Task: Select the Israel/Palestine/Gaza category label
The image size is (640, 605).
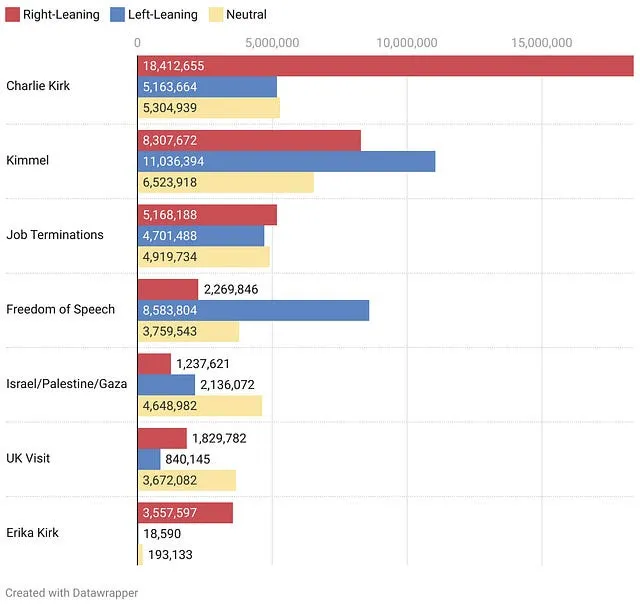Action: tap(66, 384)
